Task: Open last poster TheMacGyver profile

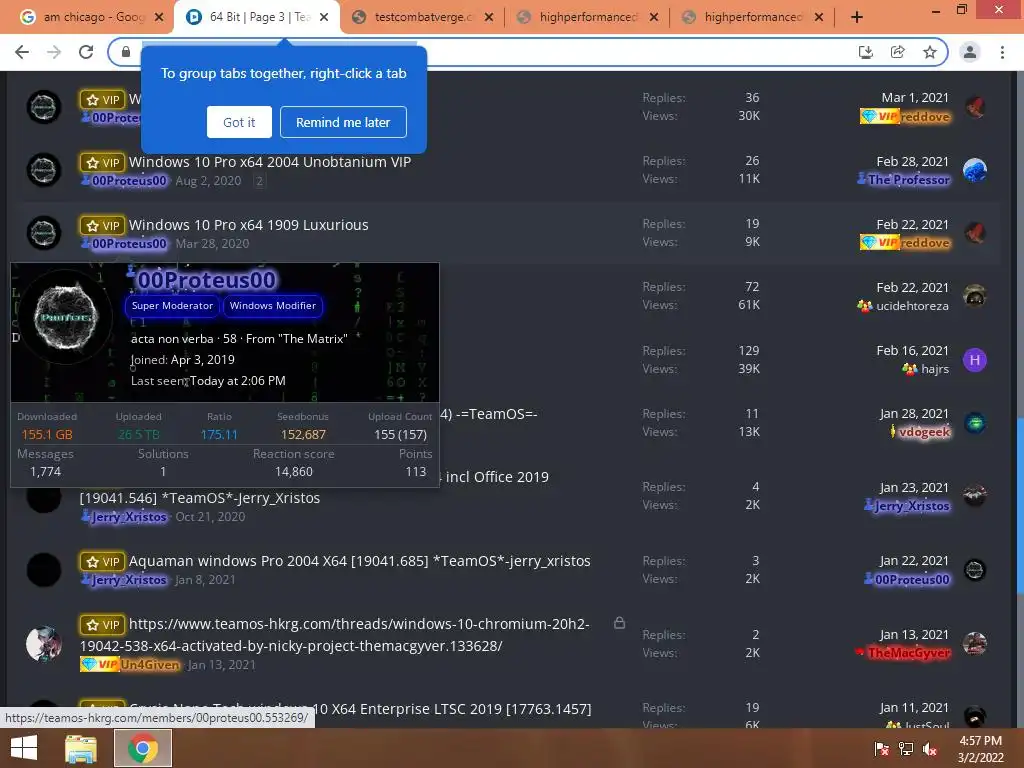Action: (908, 652)
